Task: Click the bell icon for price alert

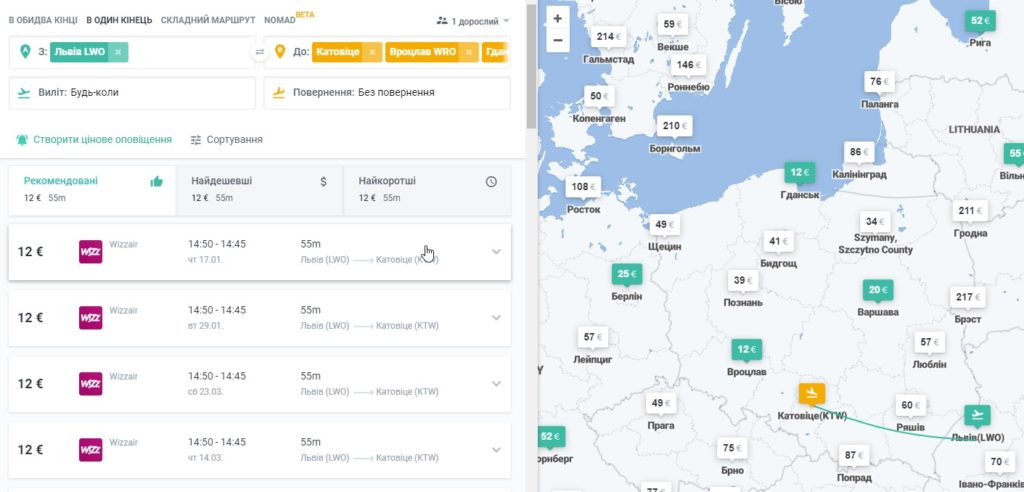Action: pyautogui.click(x=22, y=140)
